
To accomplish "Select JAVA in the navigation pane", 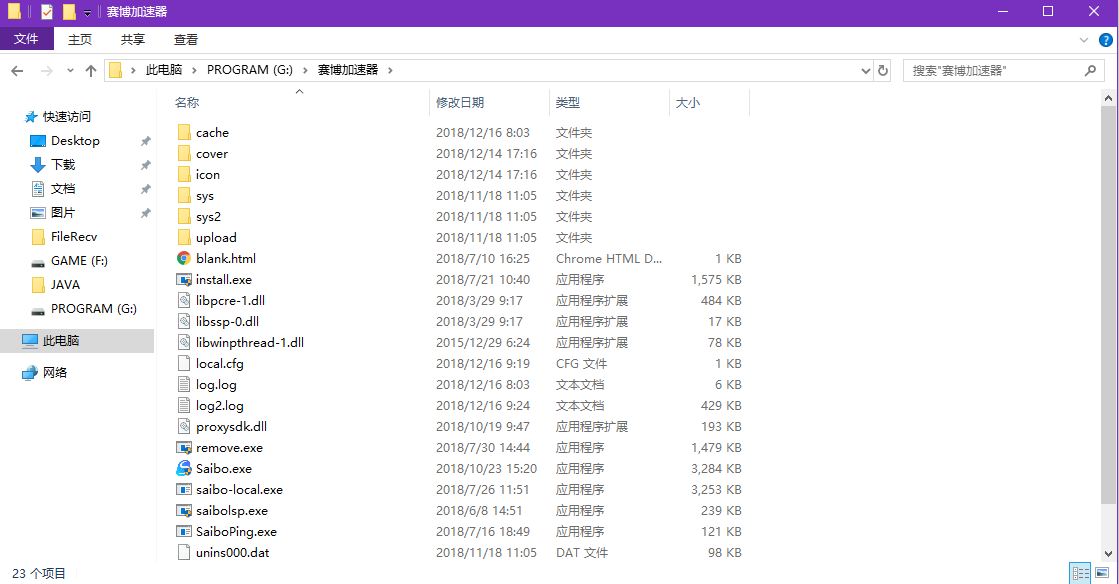I will (x=65, y=284).
